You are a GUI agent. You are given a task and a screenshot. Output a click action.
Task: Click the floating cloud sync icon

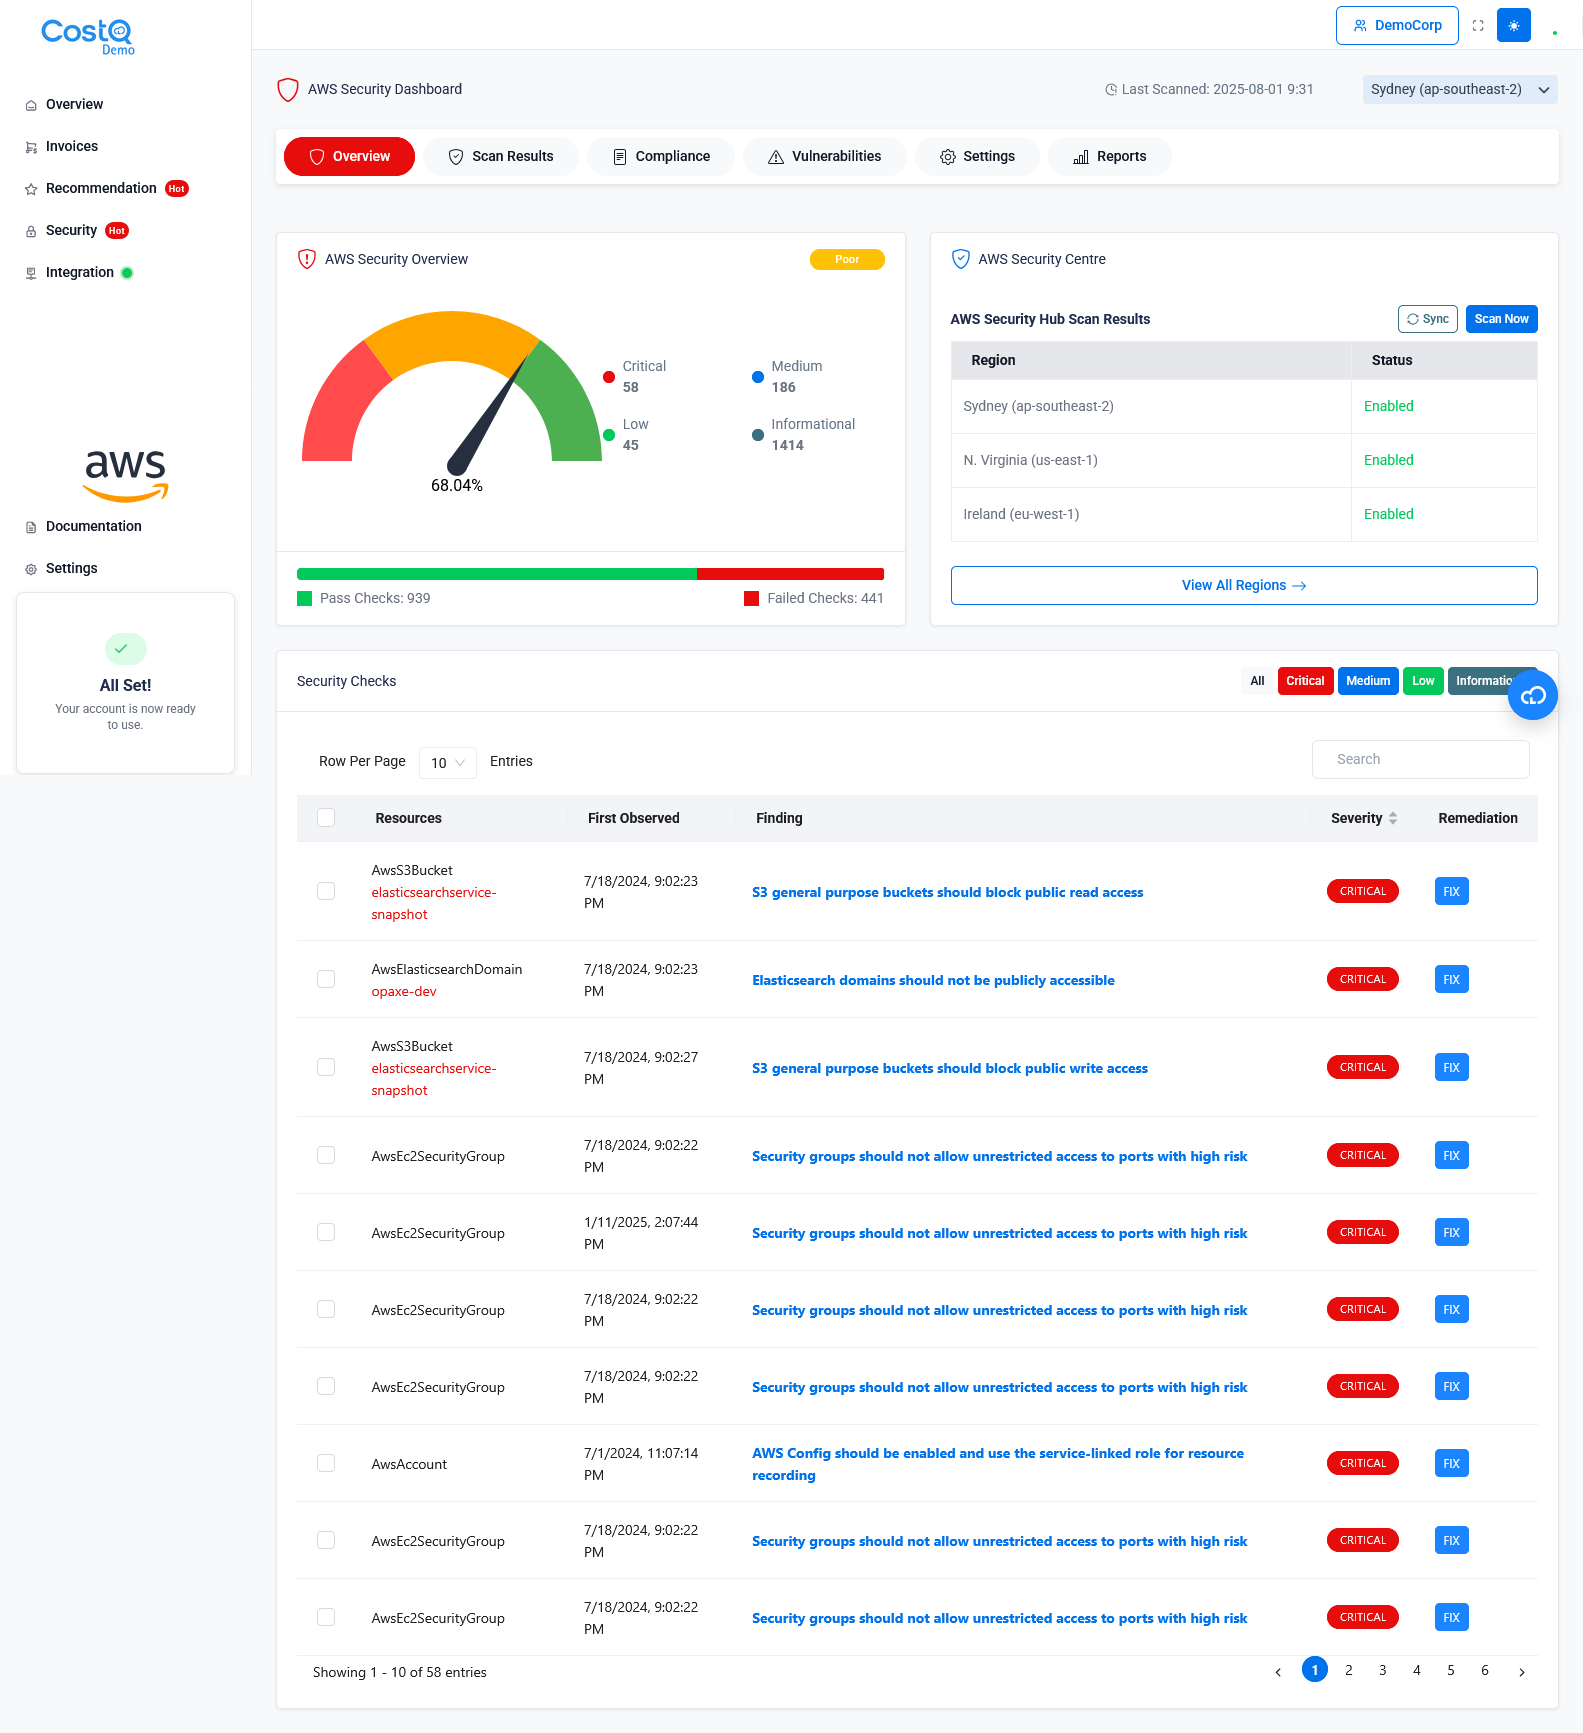[x=1532, y=696]
